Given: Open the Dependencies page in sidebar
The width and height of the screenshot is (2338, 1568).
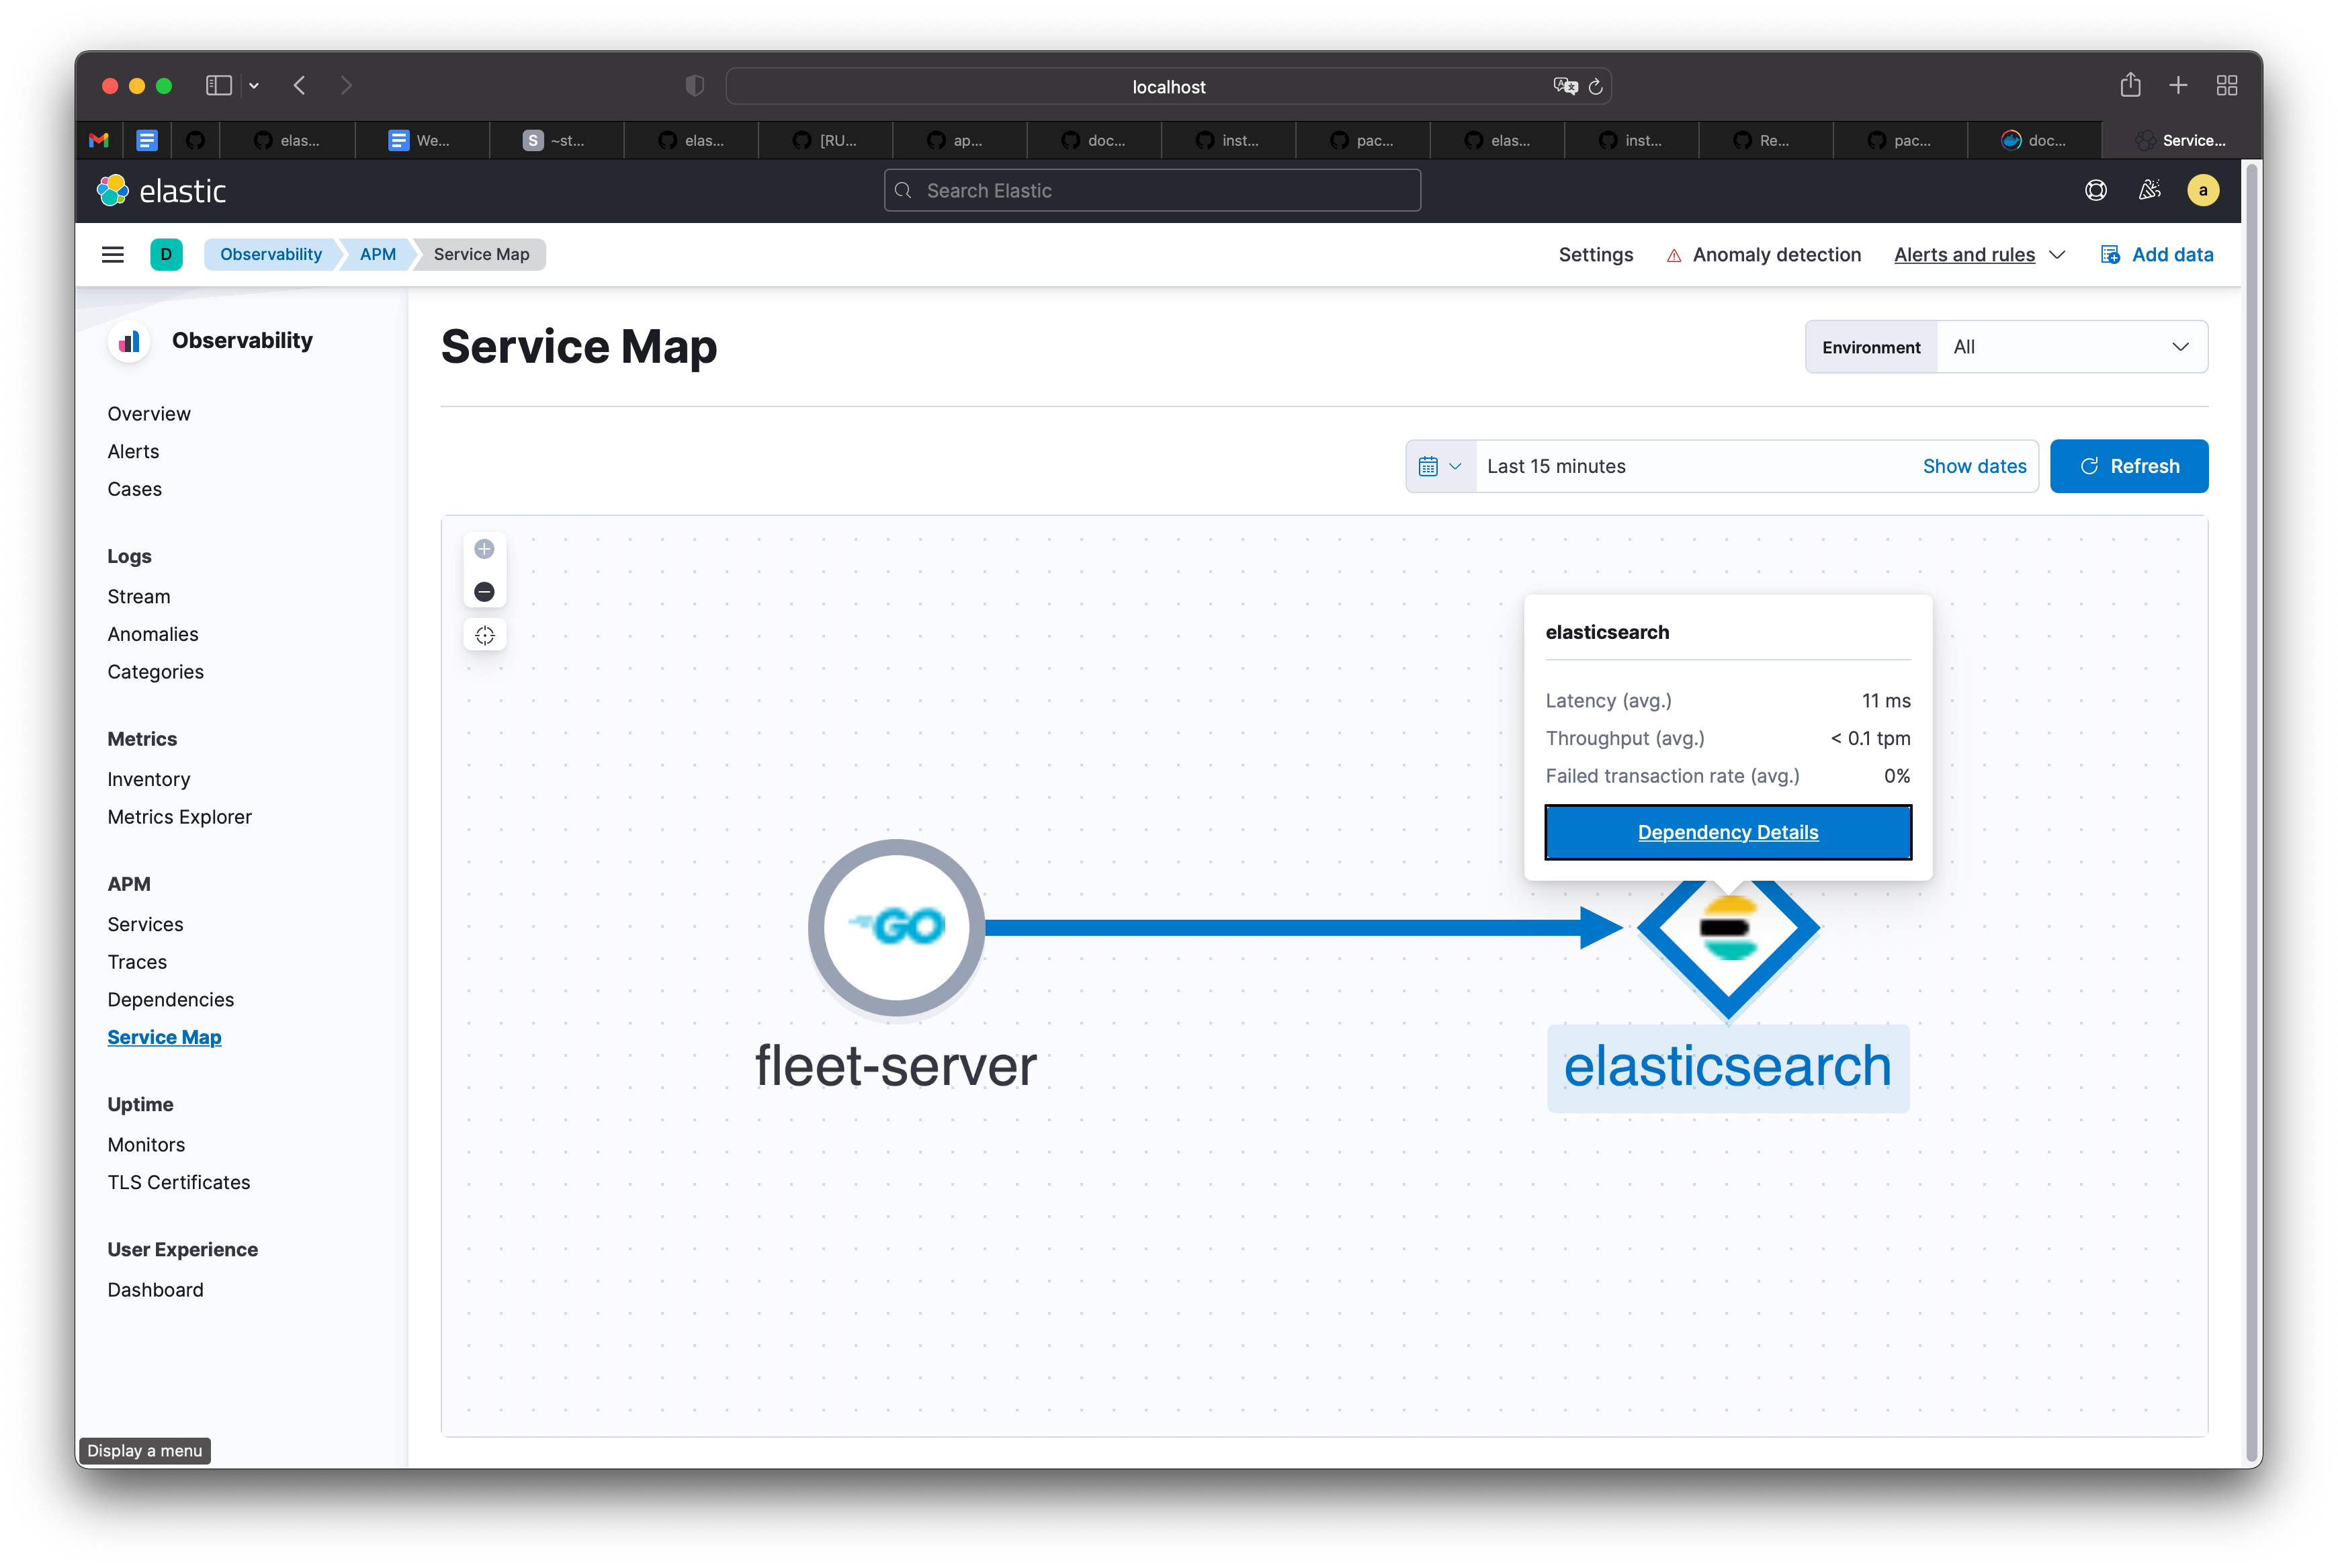Looking at the screenshot, I should click(171, 999).
